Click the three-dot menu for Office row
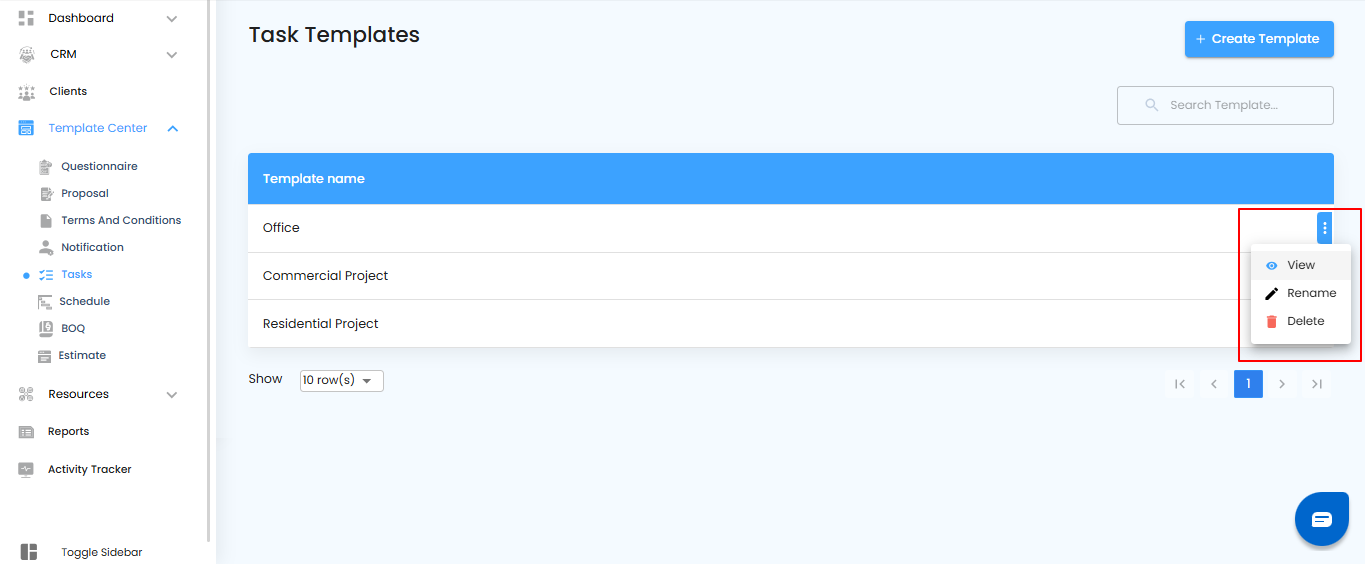Screen dimensions: 1365x564 (1324, 228)
